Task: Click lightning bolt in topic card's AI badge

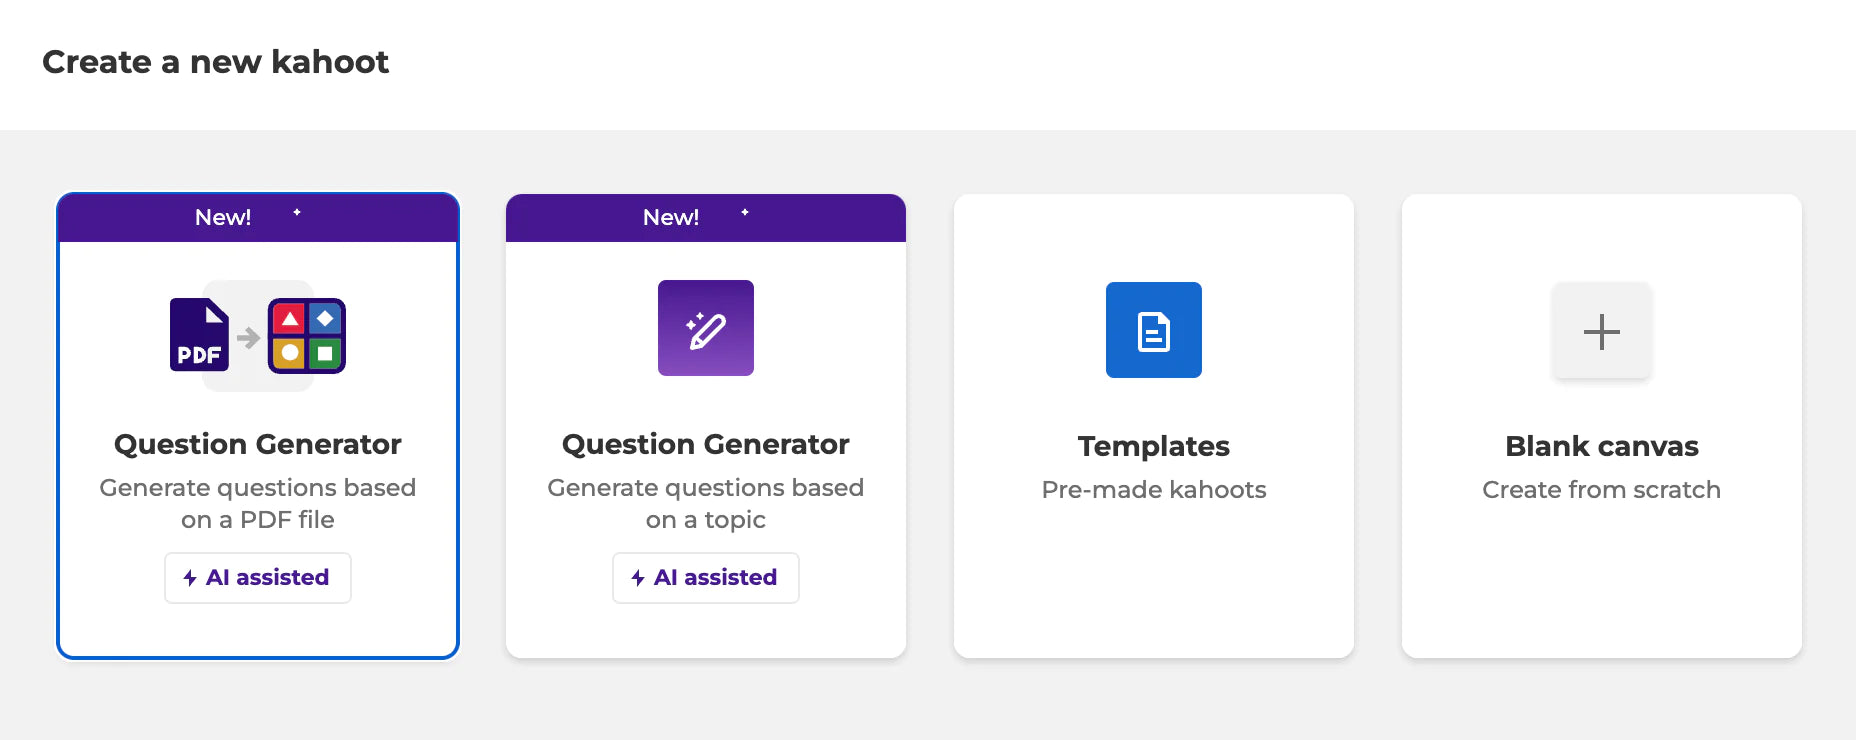Action: (x=638, y=578)
